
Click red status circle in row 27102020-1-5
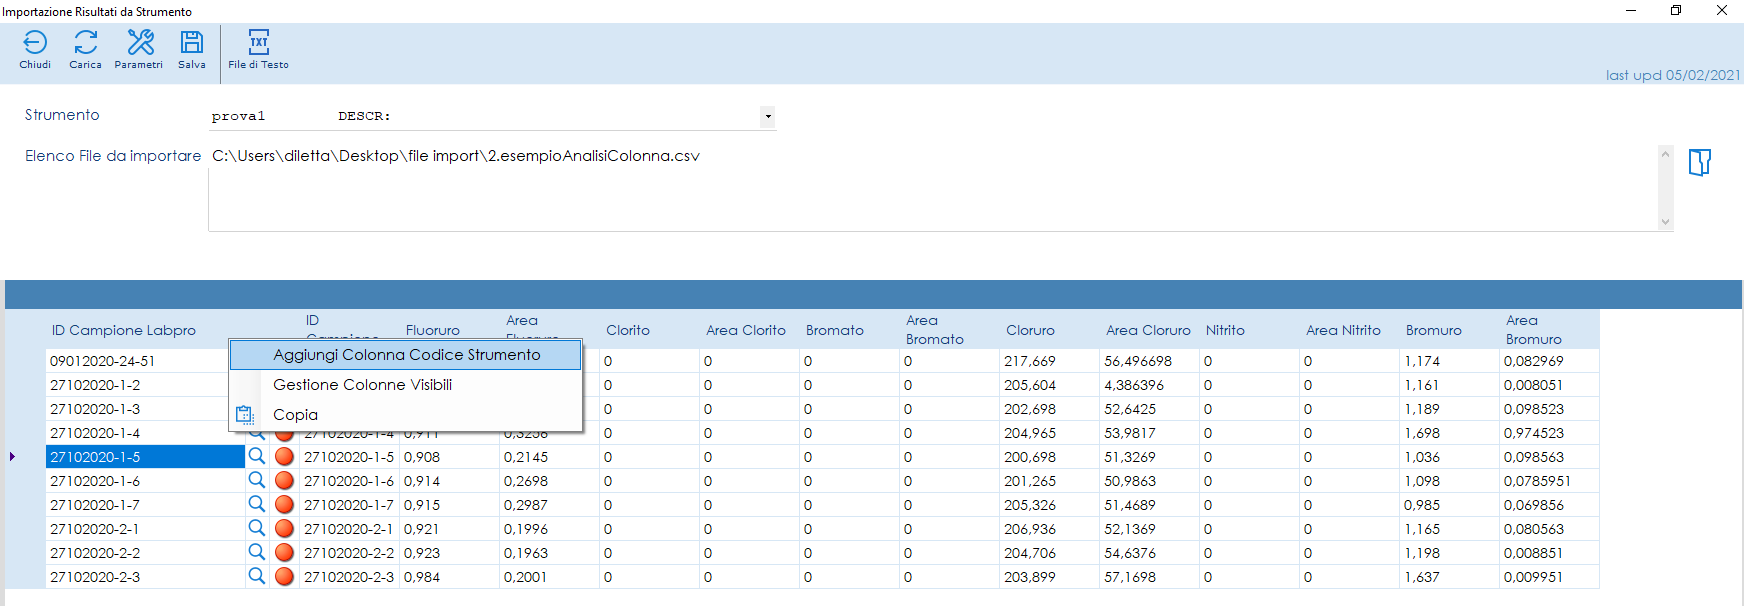(284, 457)
